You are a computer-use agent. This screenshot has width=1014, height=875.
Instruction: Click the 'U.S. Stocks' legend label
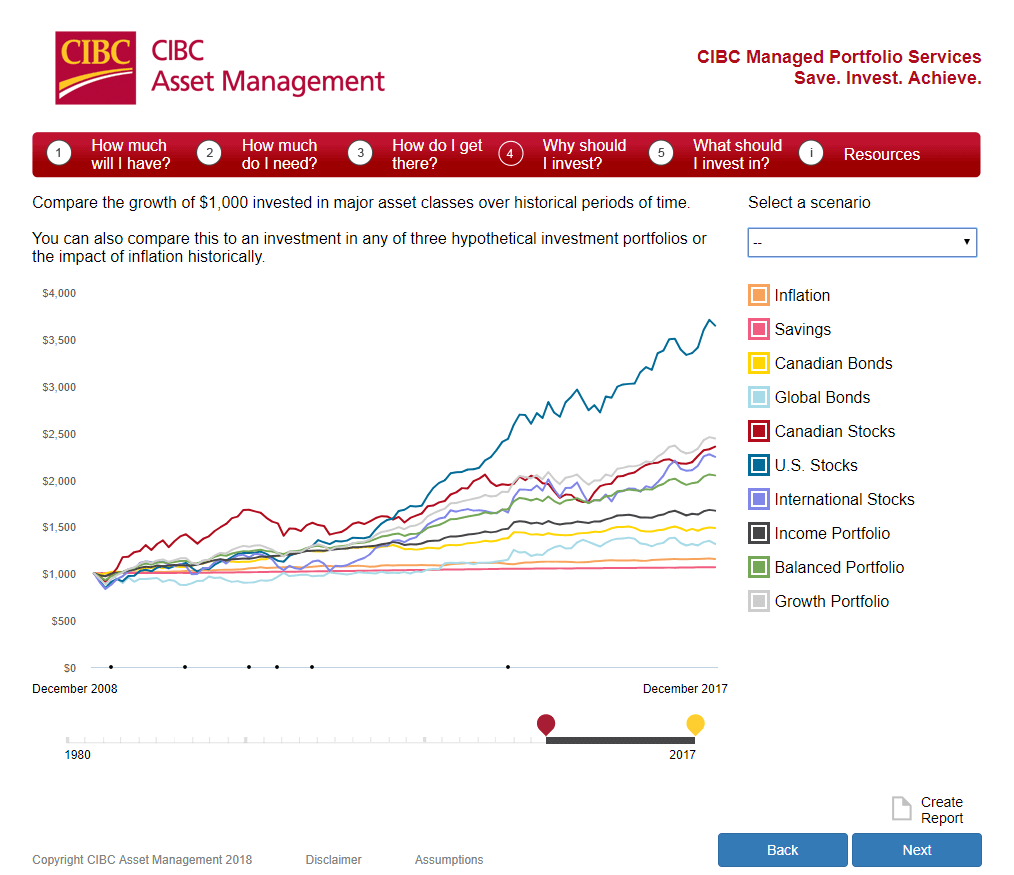[x=816, y=466]
